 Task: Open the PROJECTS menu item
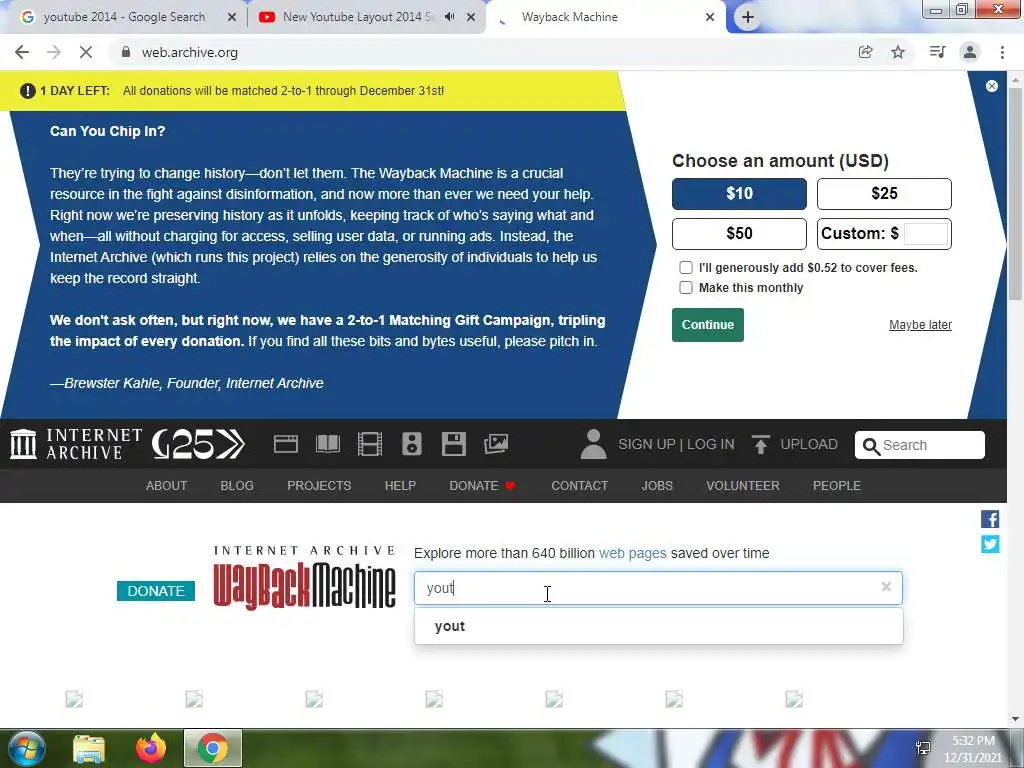pyautogui.click(x=319, y=486)
